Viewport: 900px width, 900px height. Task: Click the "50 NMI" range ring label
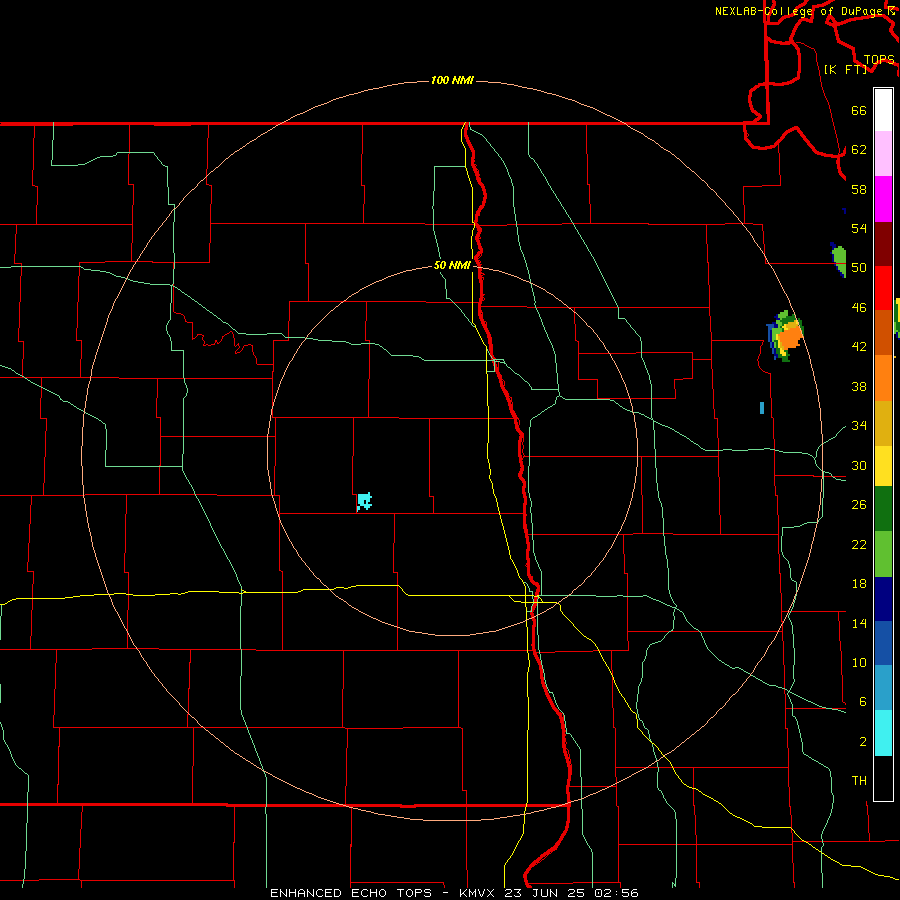[452, 265]
